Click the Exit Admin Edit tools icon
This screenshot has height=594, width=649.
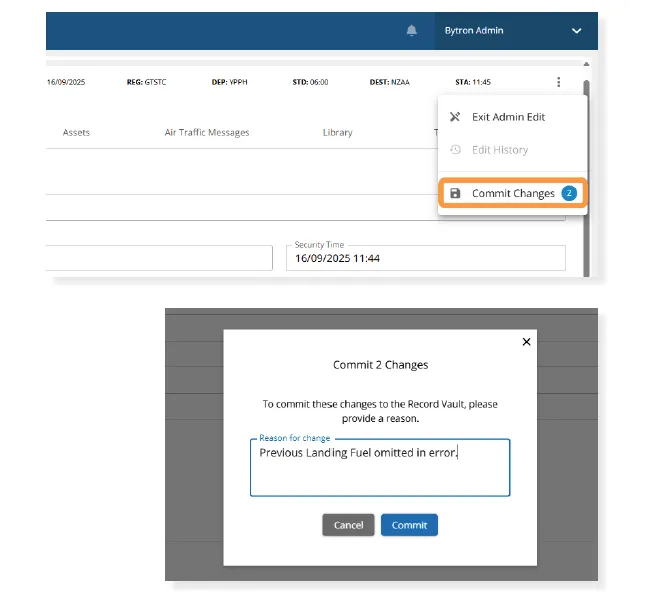click(455, 117)
